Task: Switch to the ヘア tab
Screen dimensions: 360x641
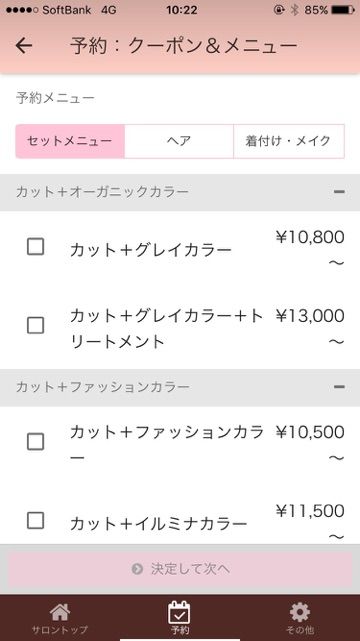Action: pyautogui.click(x=179, y=141)
